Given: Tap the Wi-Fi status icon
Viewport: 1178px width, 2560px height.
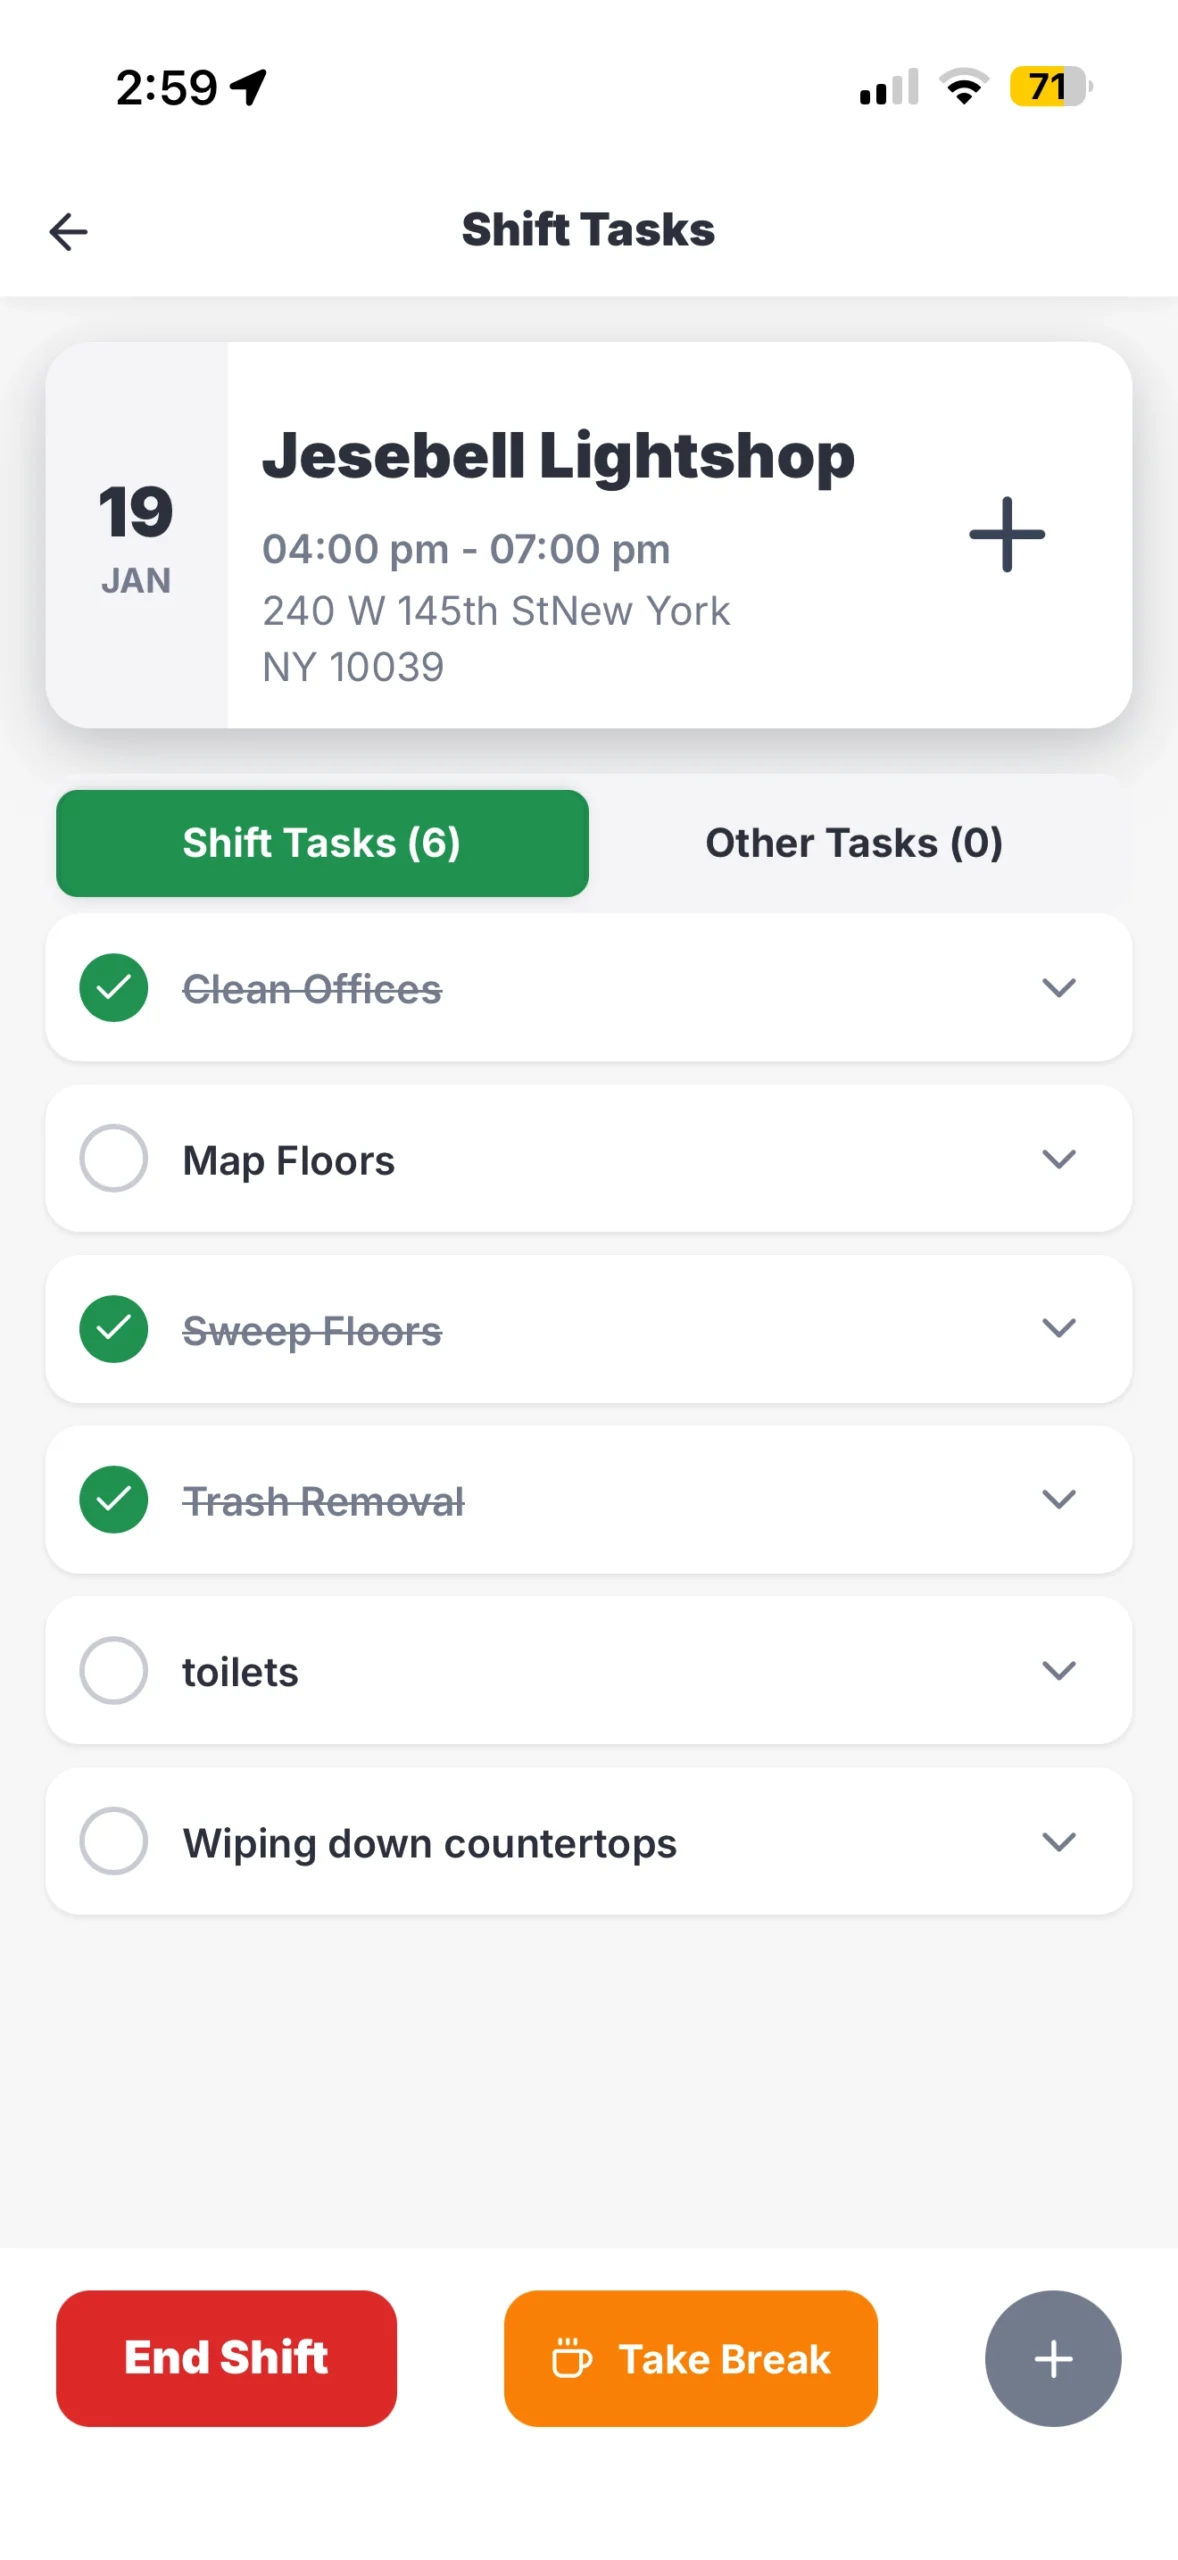Looking at the screenshot, I should (x=964, y=87).
